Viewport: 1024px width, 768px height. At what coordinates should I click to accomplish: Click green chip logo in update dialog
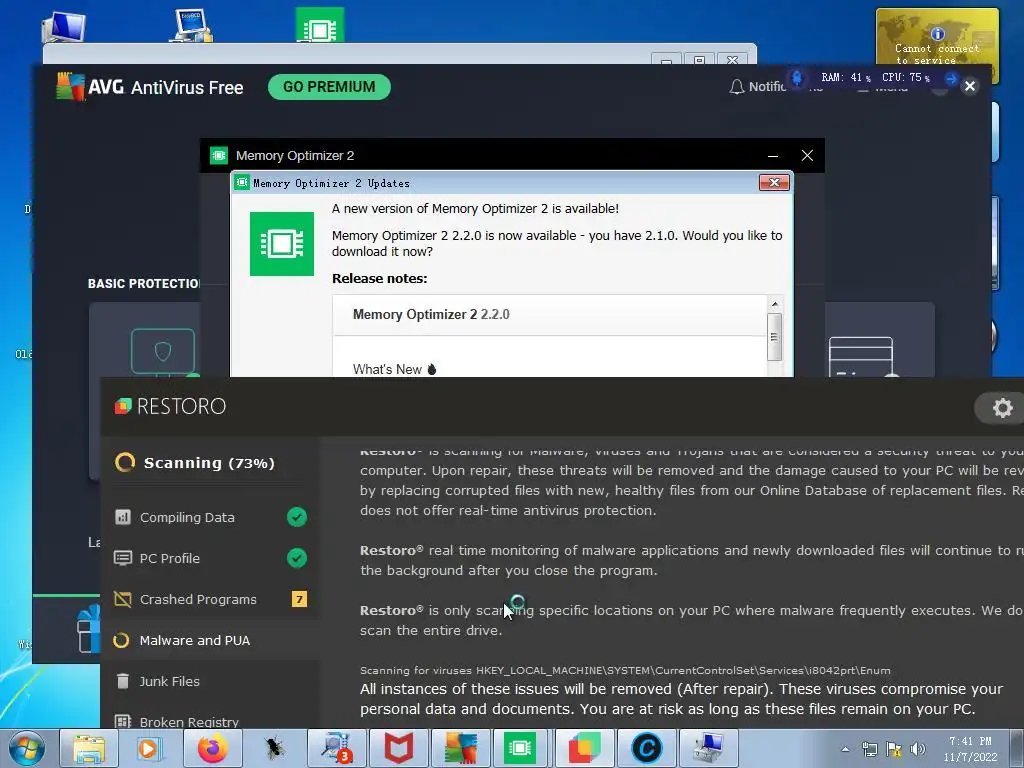281,244
